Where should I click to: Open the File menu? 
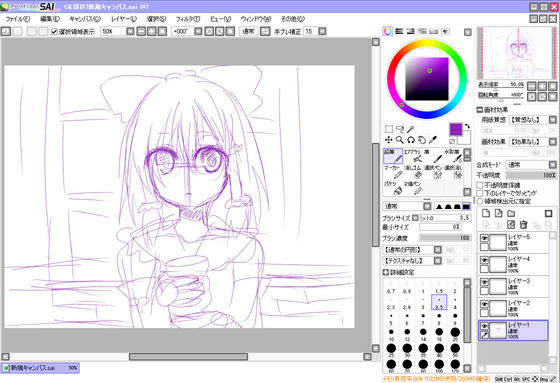tap(18, 19)
